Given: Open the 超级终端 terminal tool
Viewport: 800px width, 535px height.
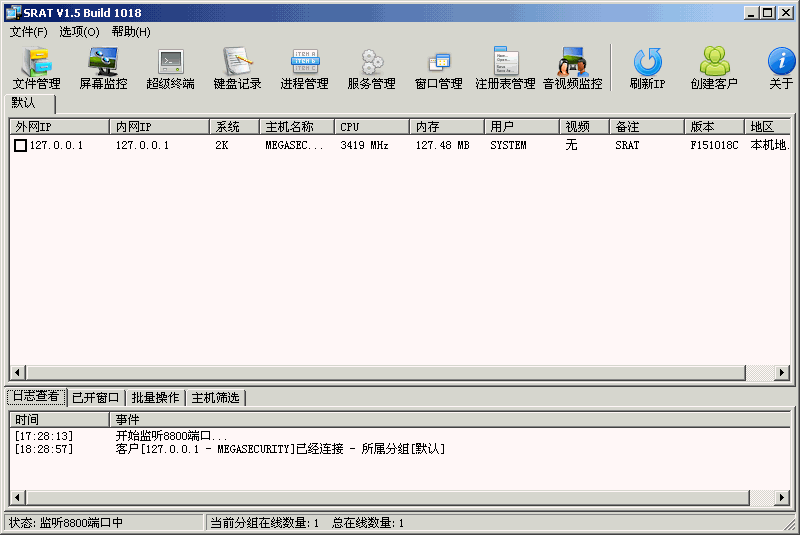Looking at the screenshot, I should 170,68.
